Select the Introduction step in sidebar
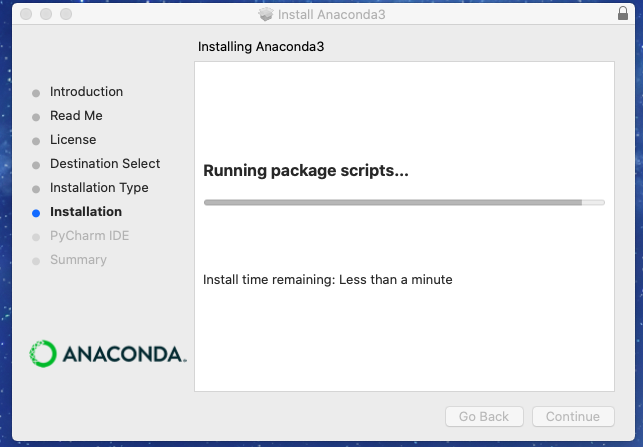 86,91
